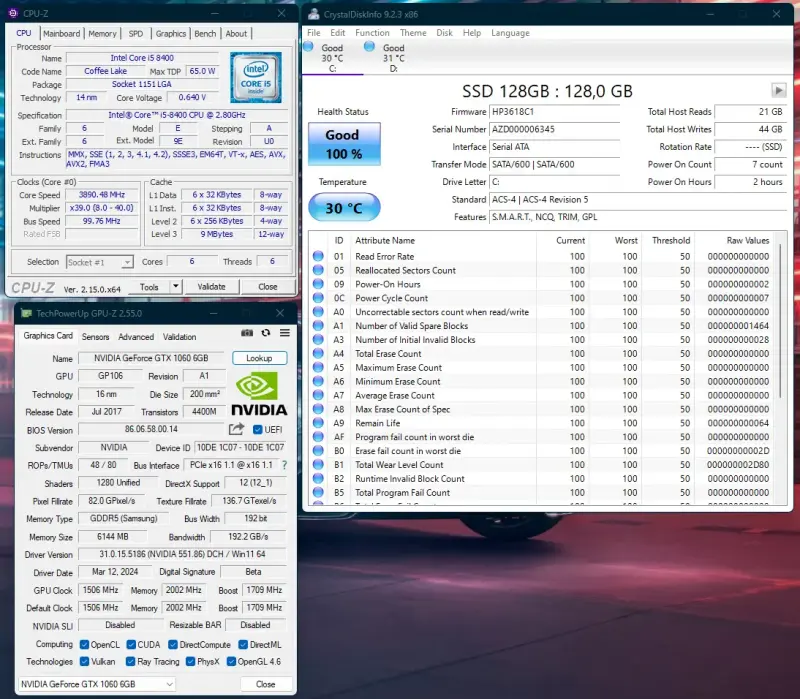Click the Tools button in CPU-Z

point(149,287)
